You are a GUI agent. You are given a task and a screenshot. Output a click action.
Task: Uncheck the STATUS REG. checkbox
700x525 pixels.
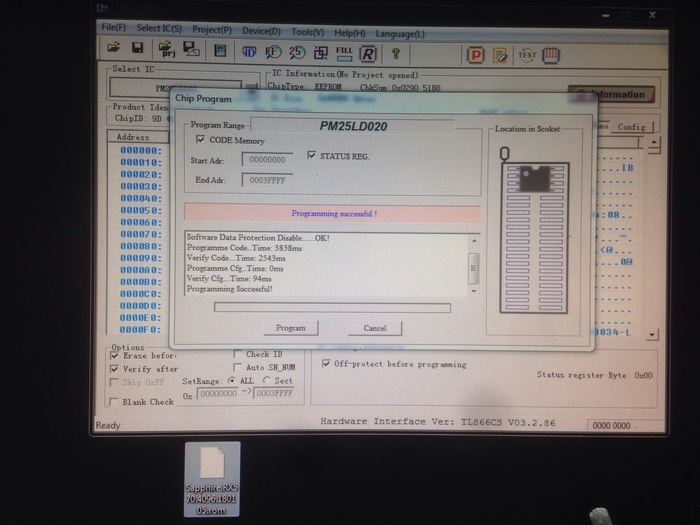311,156
